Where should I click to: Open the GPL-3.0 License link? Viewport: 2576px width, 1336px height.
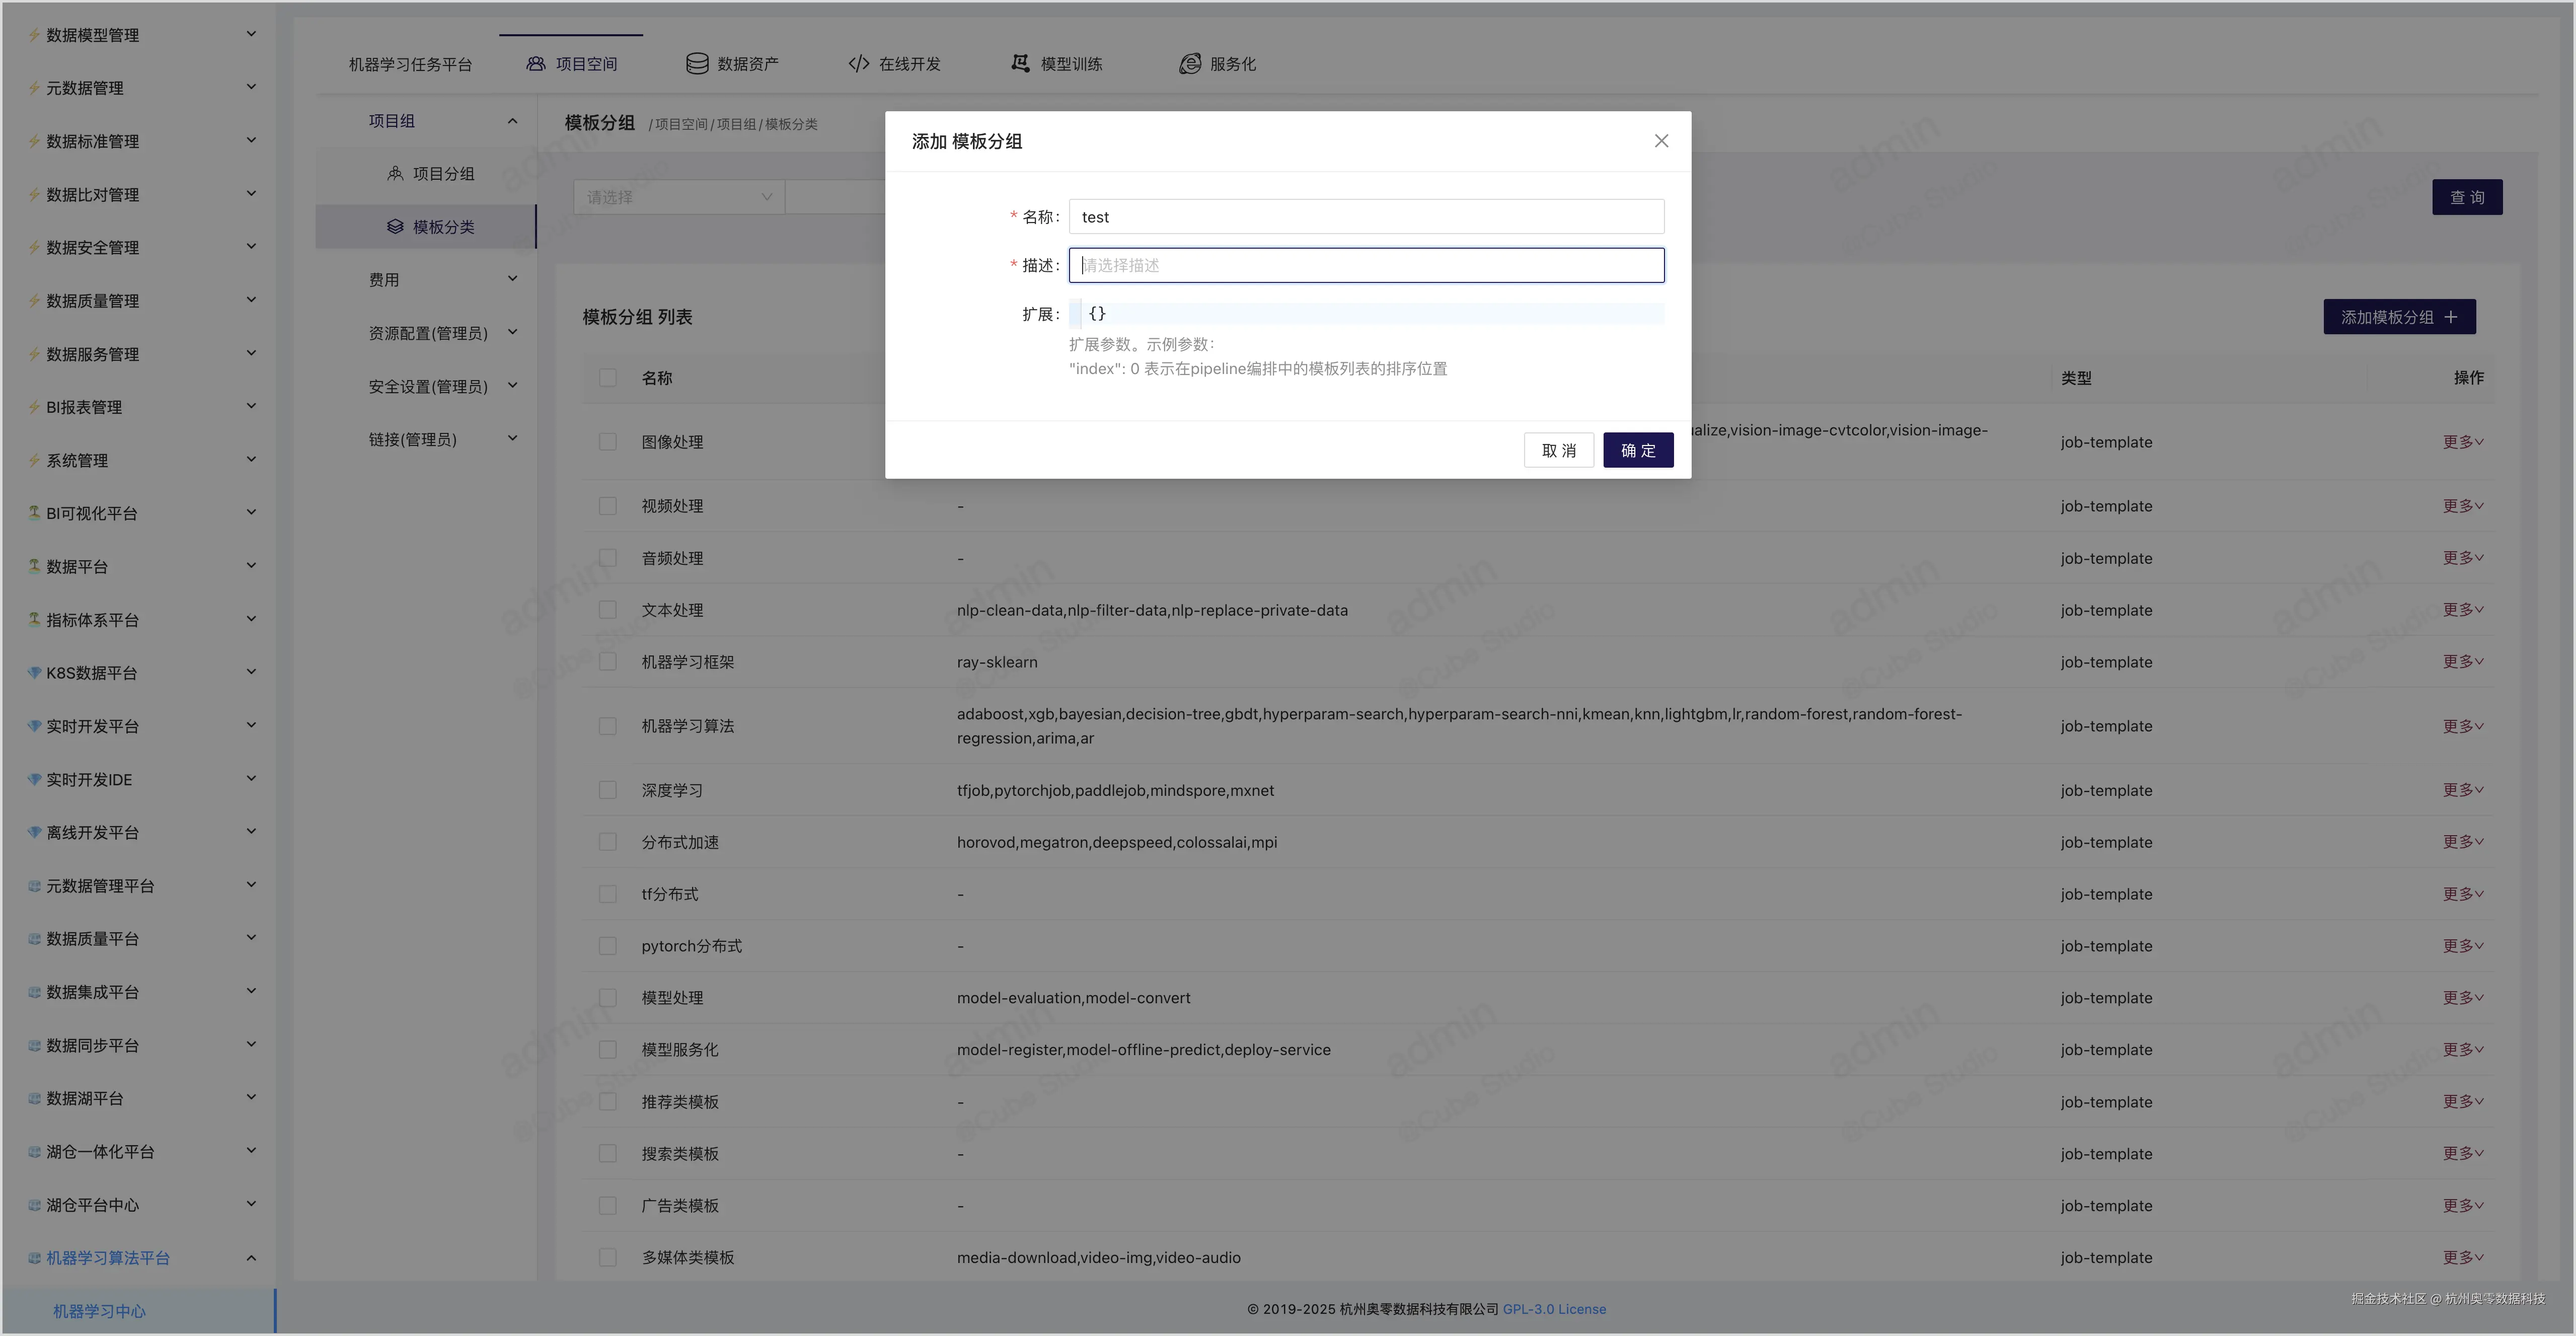point(1554,1309)
